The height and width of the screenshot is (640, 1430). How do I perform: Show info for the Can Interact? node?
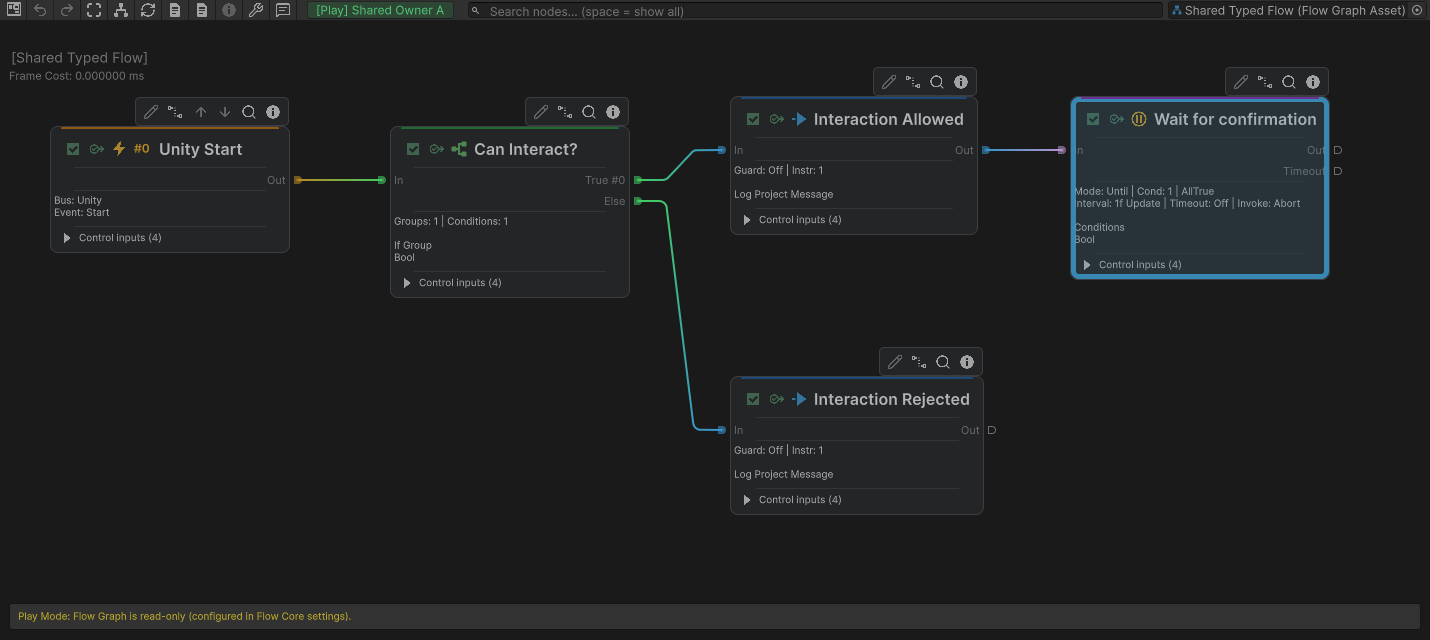tap(613, 112)
